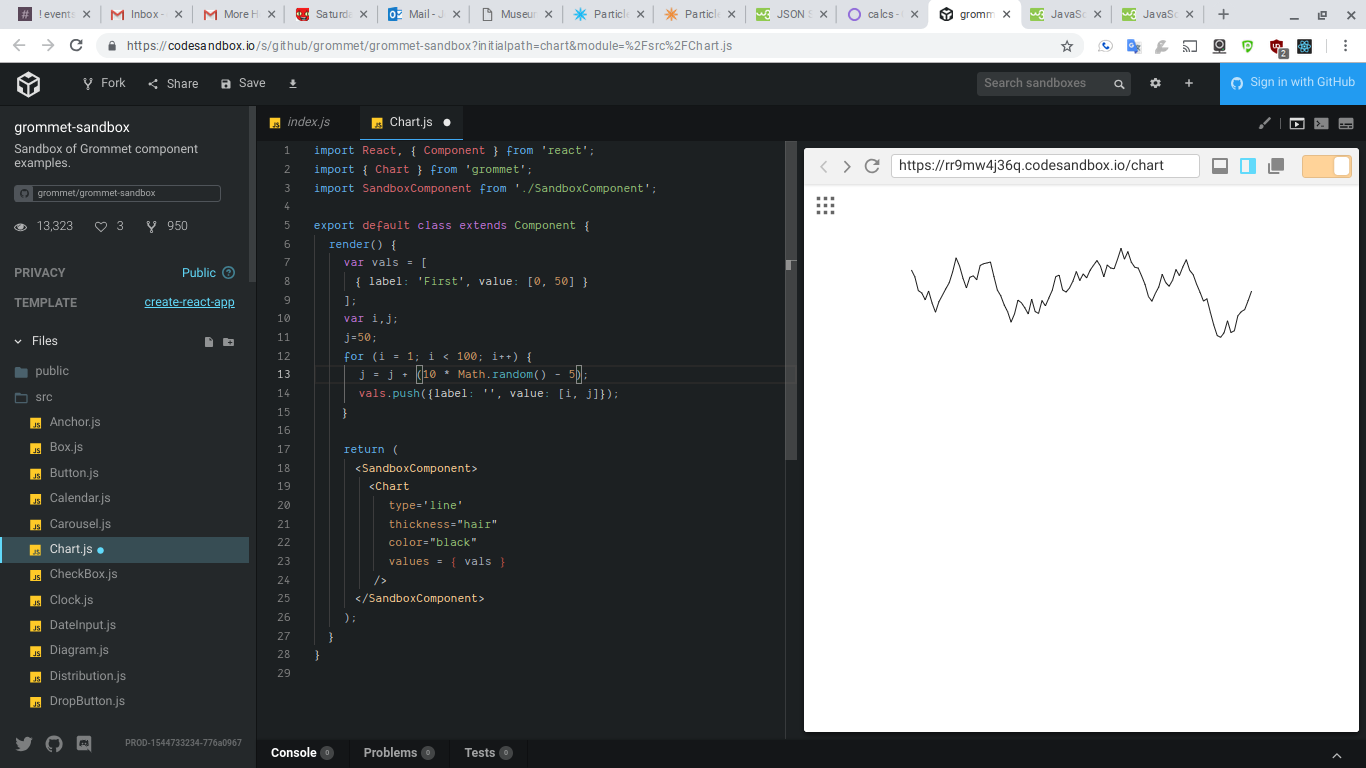Click the new folder icon in Files
This screenshot has width=1366, height=768.
229,342
